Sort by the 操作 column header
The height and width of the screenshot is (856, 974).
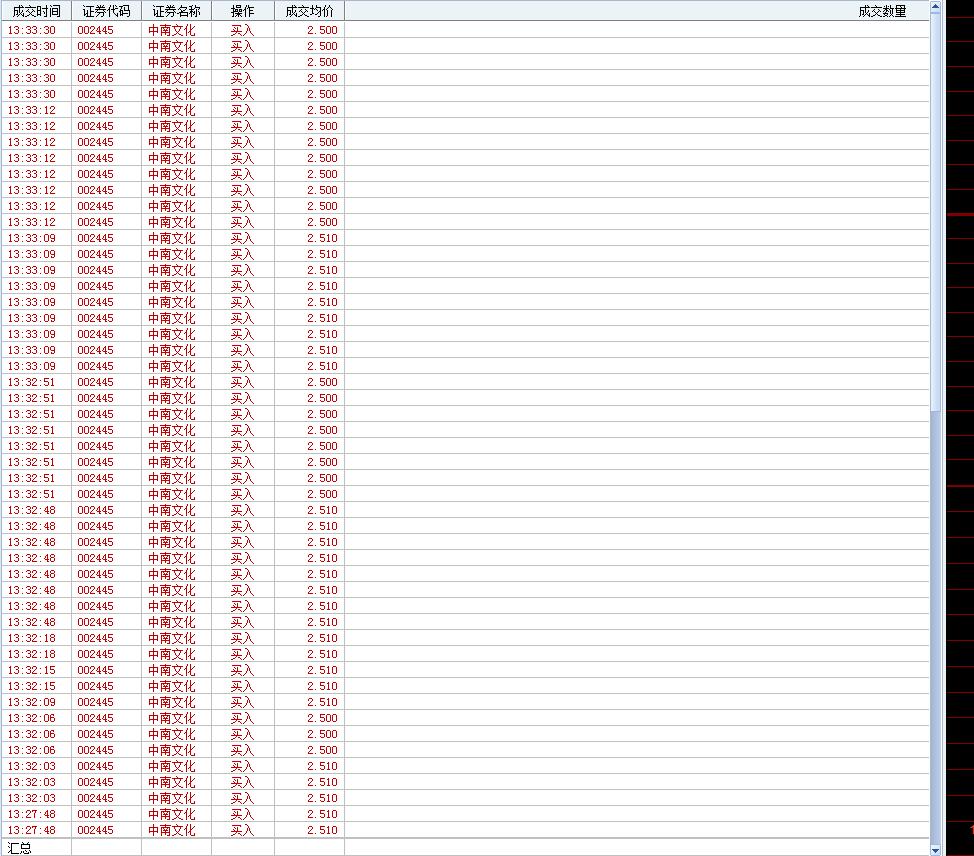[243, 11]
